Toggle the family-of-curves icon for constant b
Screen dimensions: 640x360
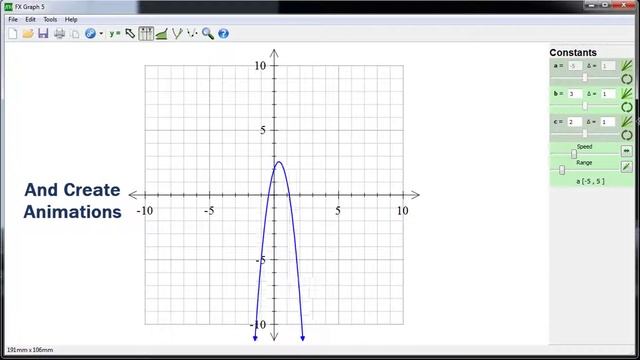coord(627,93)
